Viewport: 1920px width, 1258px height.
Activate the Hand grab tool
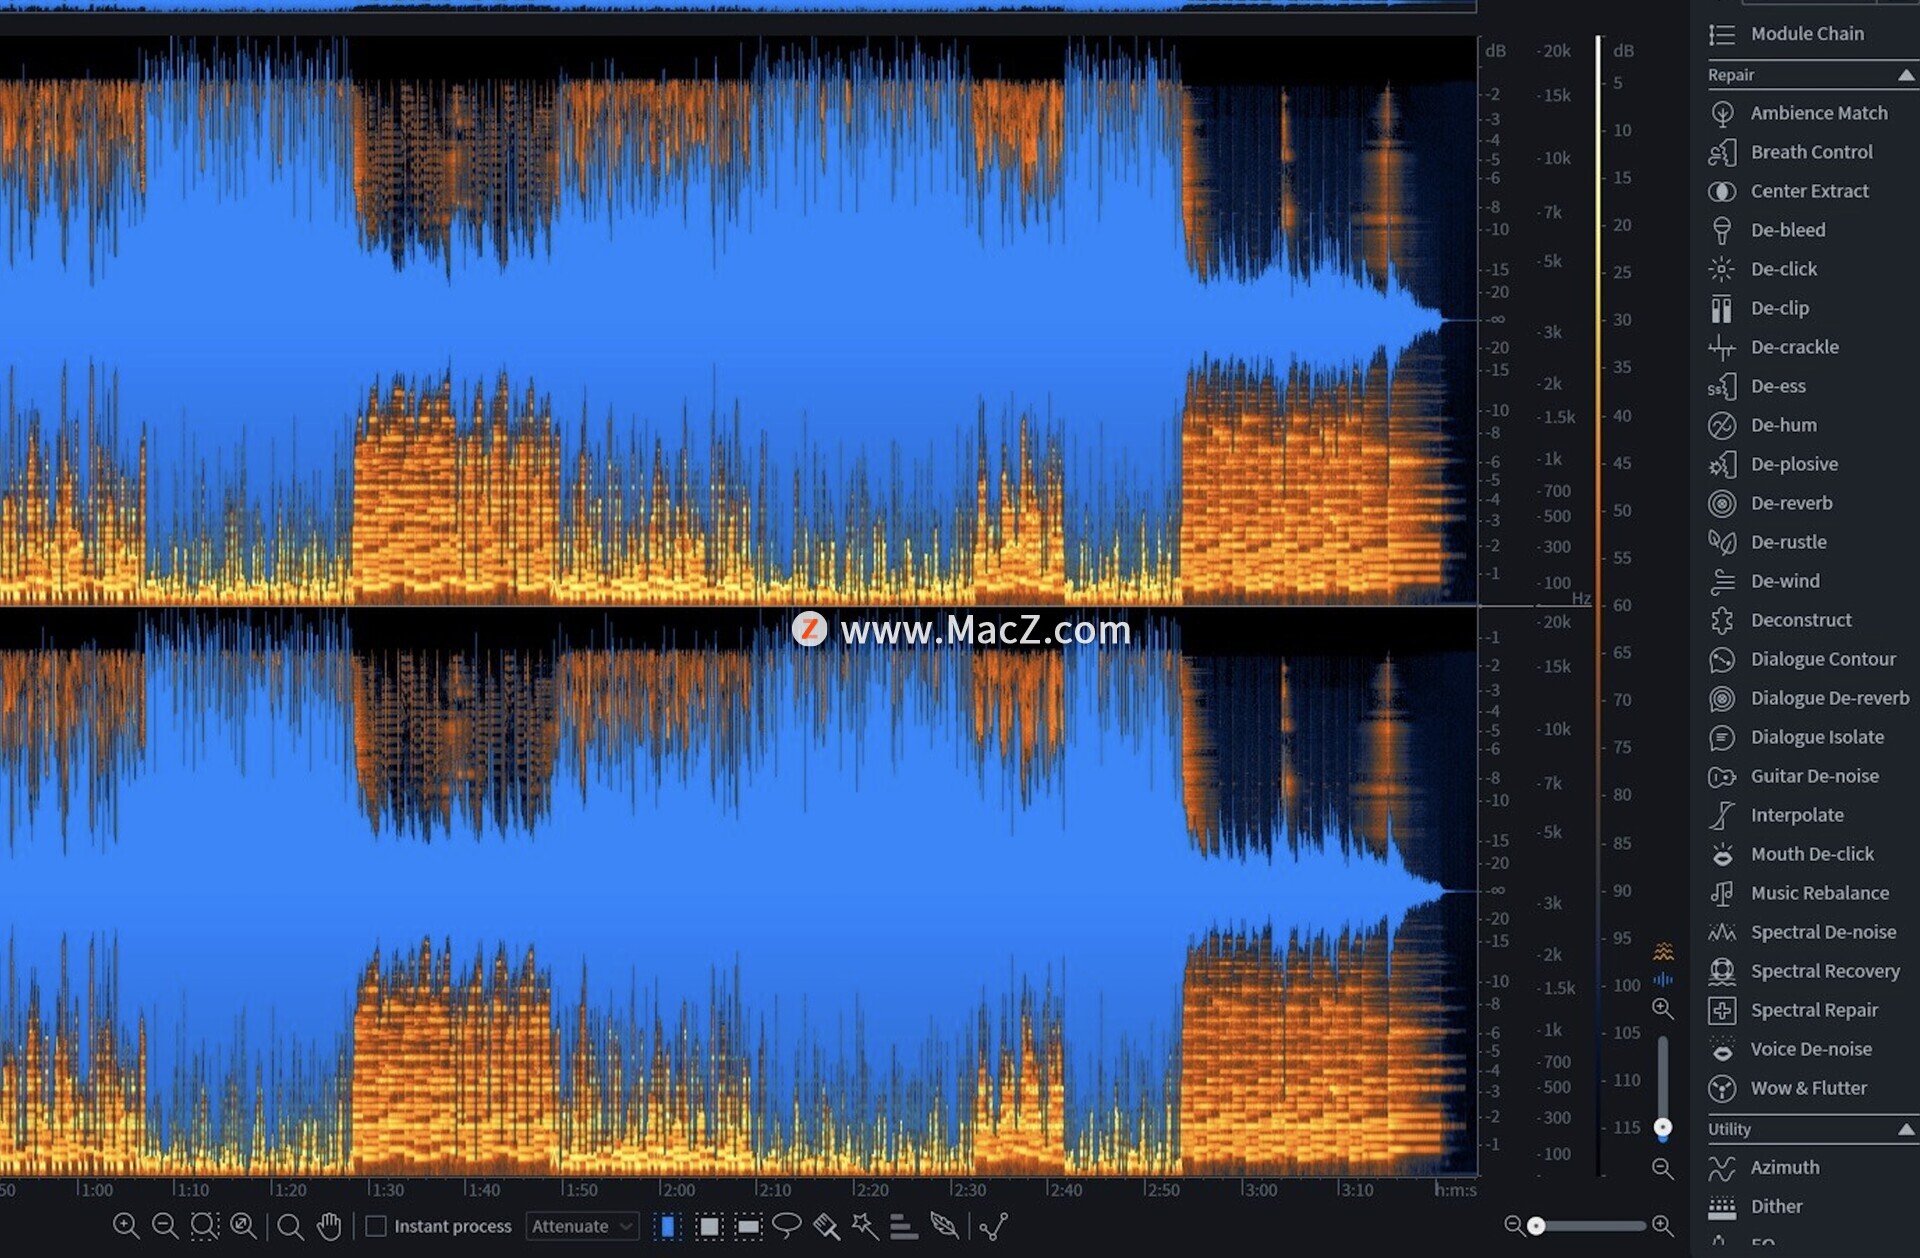329,1225
